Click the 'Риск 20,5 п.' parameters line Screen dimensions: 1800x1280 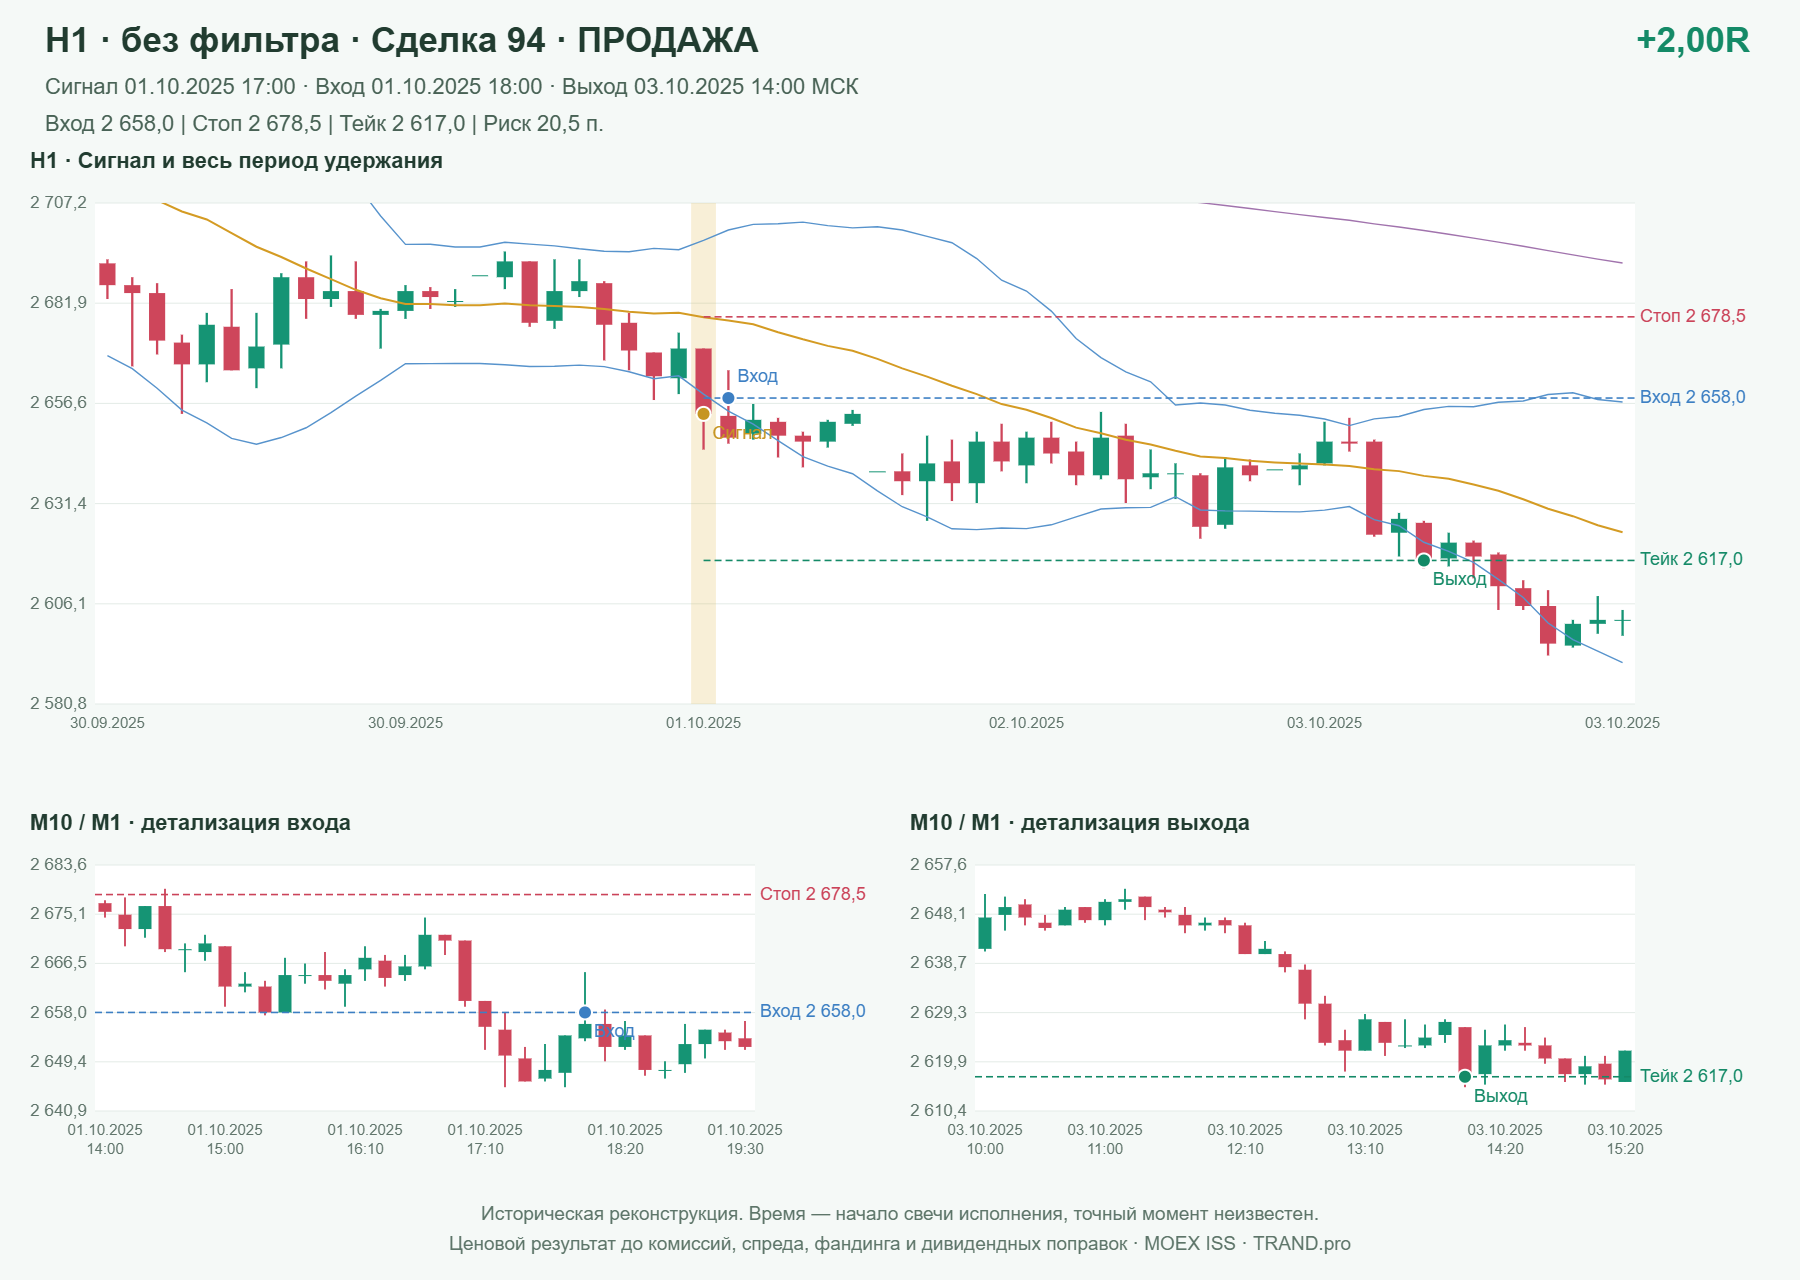pos(324,124)
